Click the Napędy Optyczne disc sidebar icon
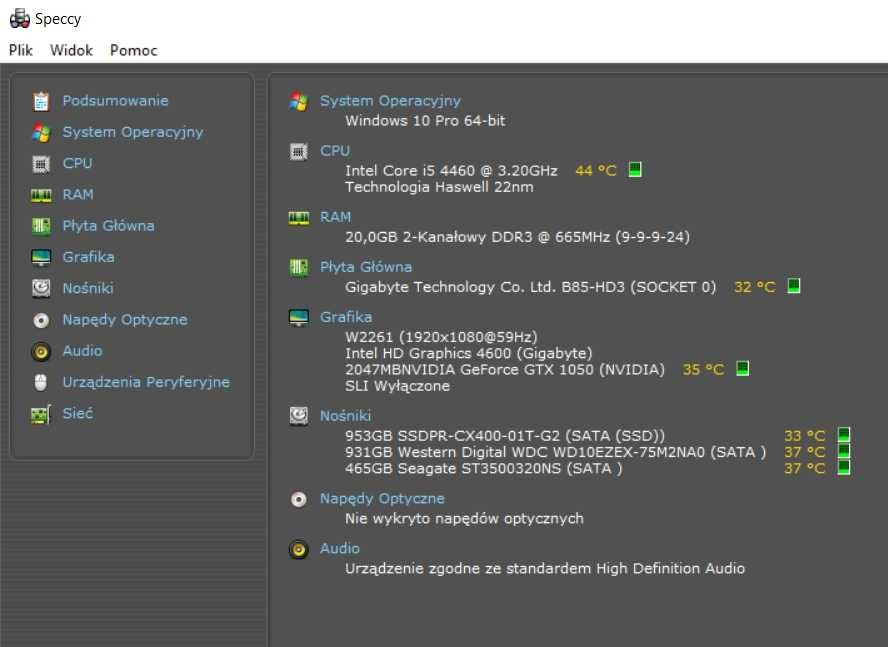The image size is (888, 647). 41,320
